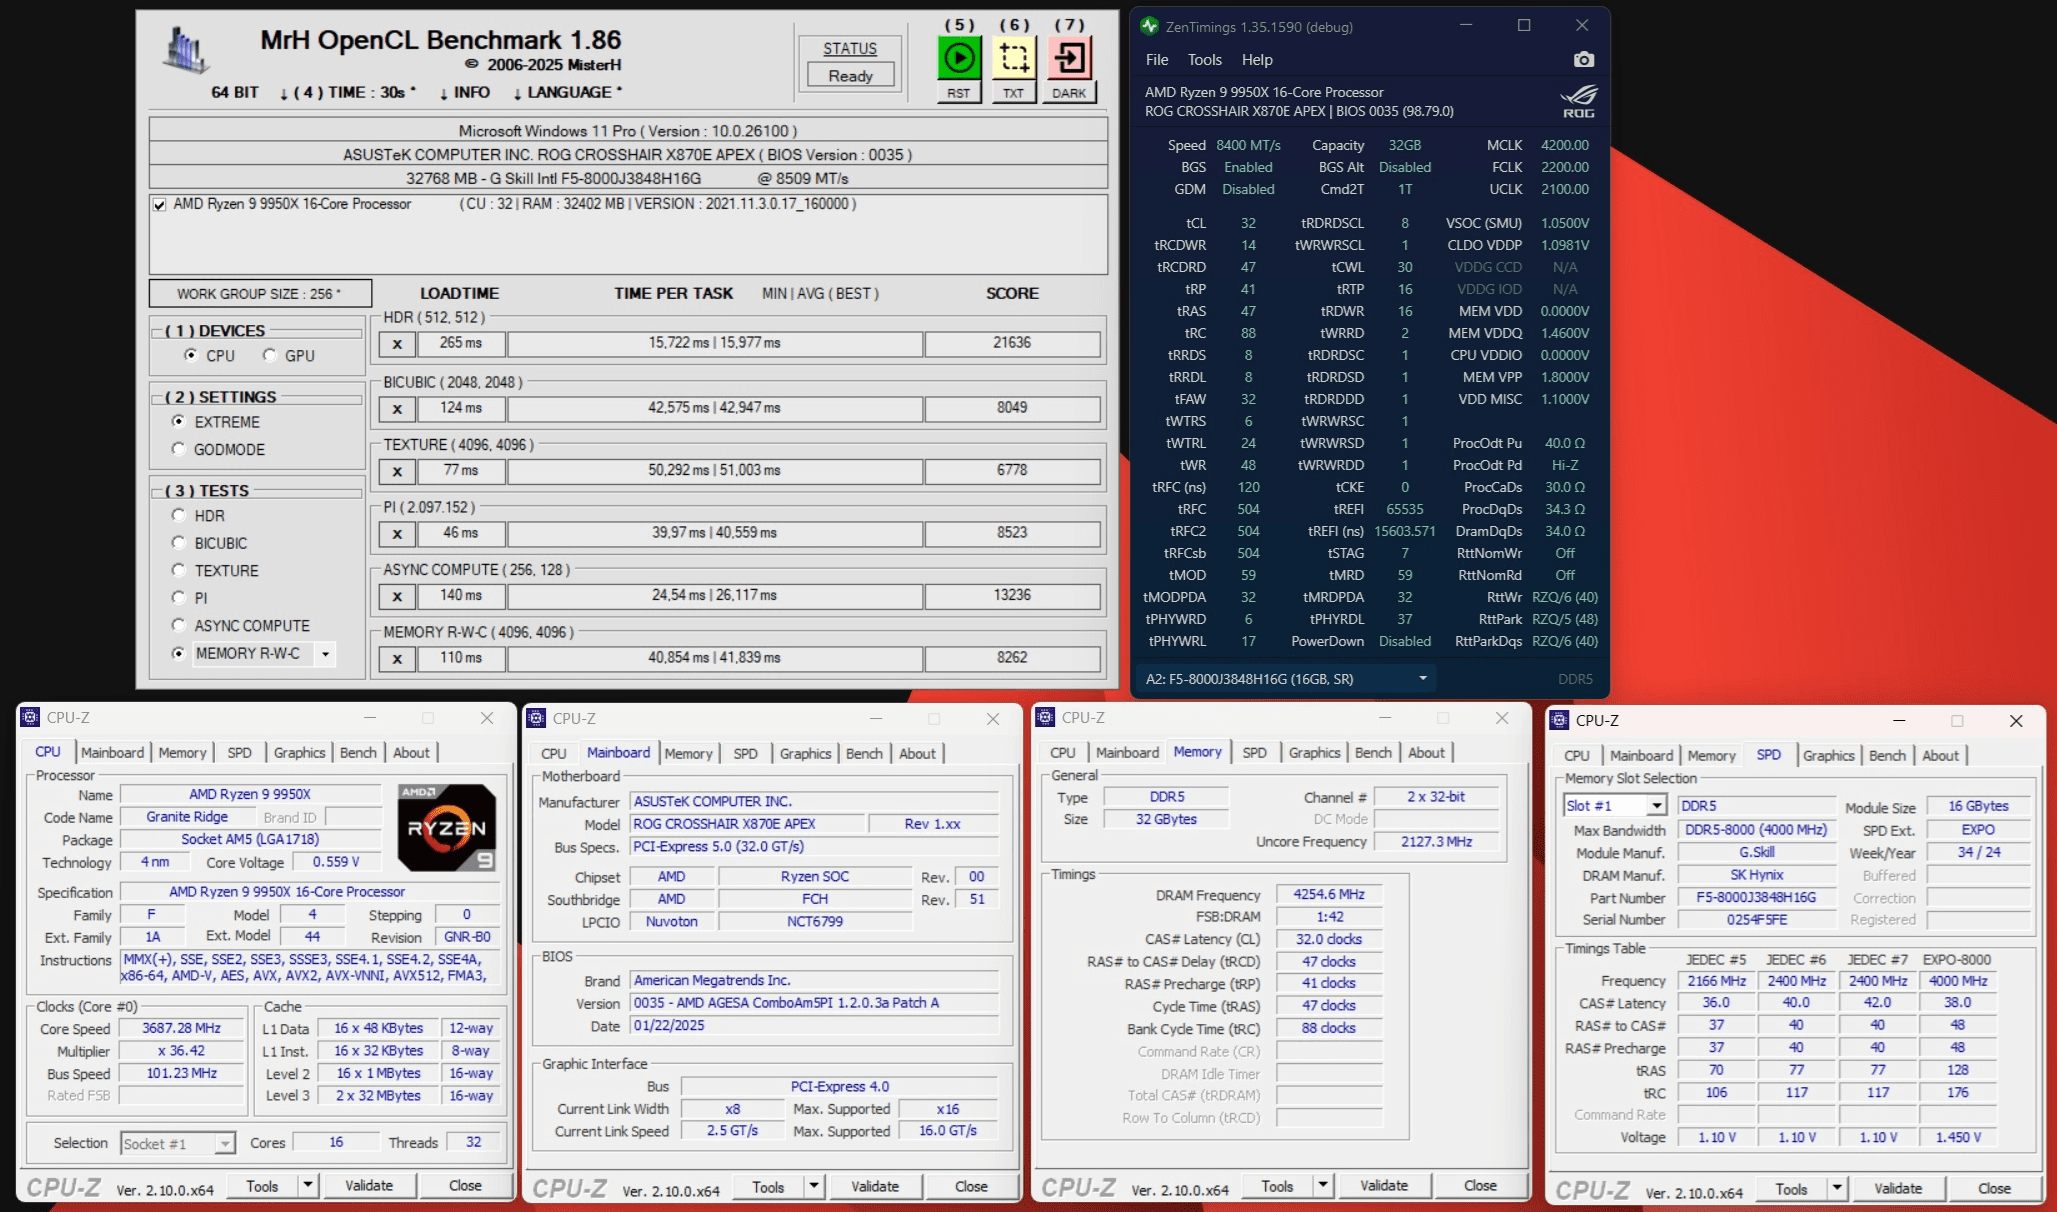
Task: Select the TEXTURE test radio
Action: click(x=178, y=570)
